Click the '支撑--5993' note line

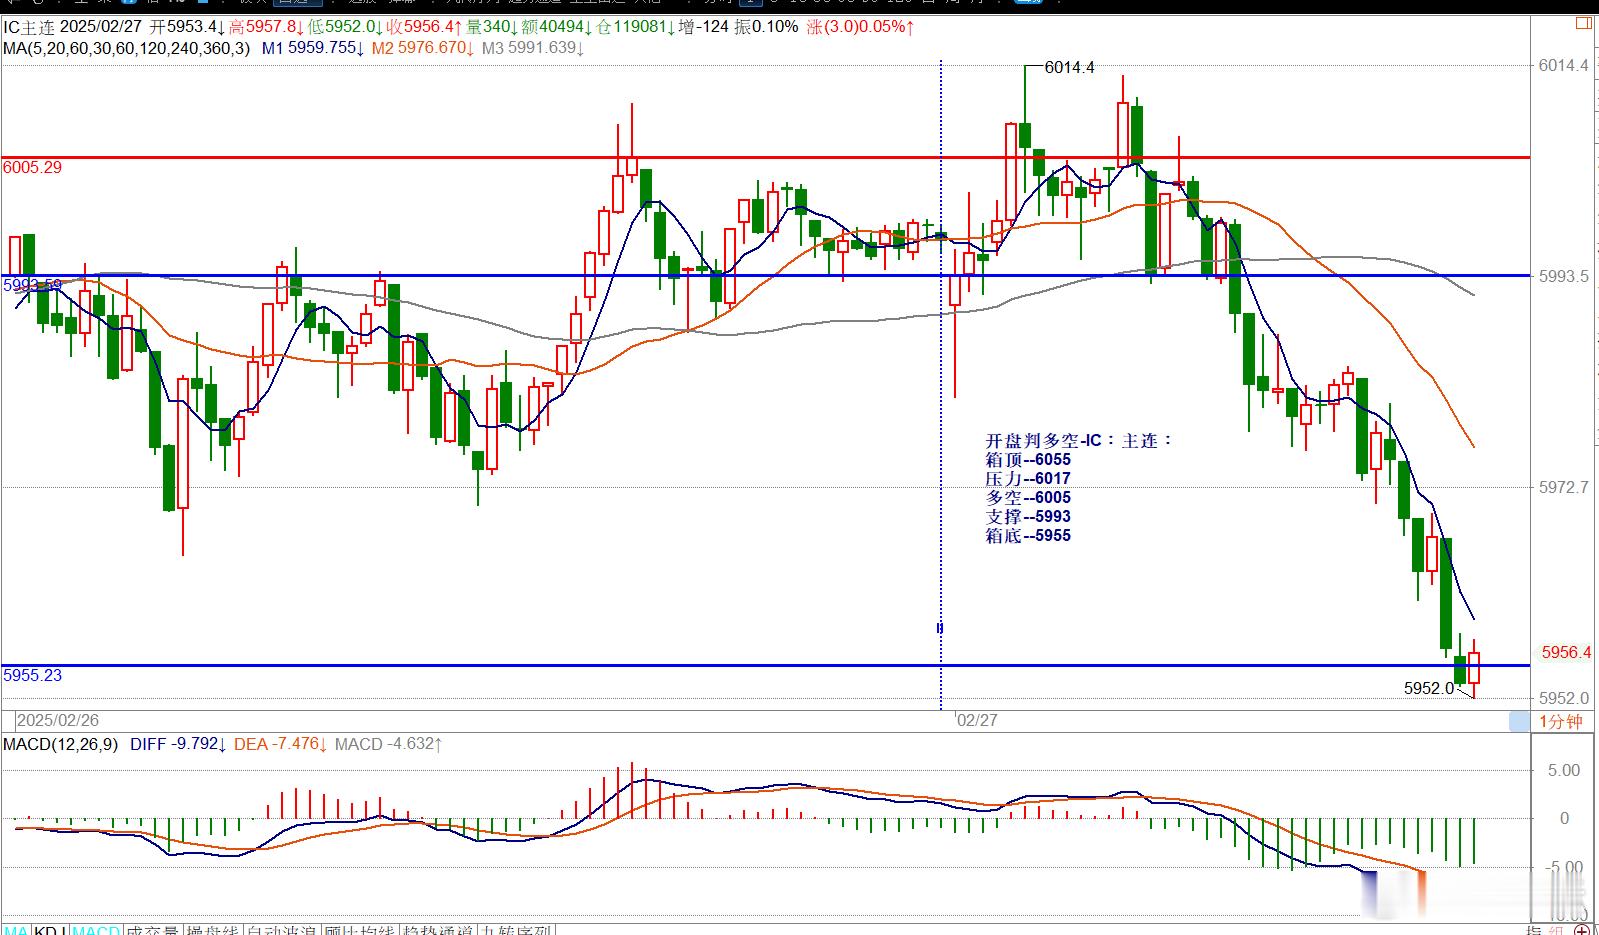click(1028, 517)
